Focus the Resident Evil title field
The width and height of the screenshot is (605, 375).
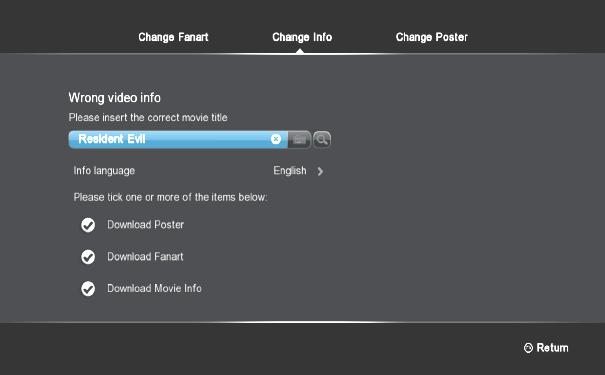point(178,139)
